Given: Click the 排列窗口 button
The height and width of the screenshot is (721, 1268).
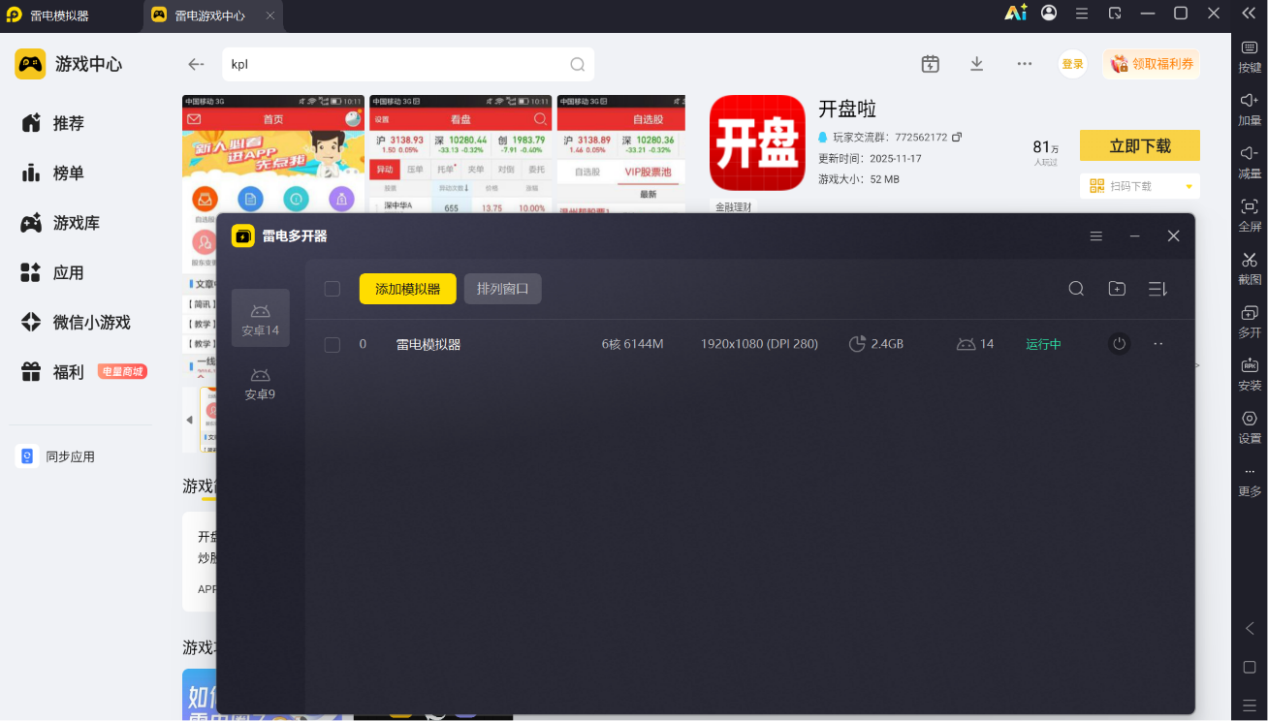Looking at the screenshot, I should 503,289.
